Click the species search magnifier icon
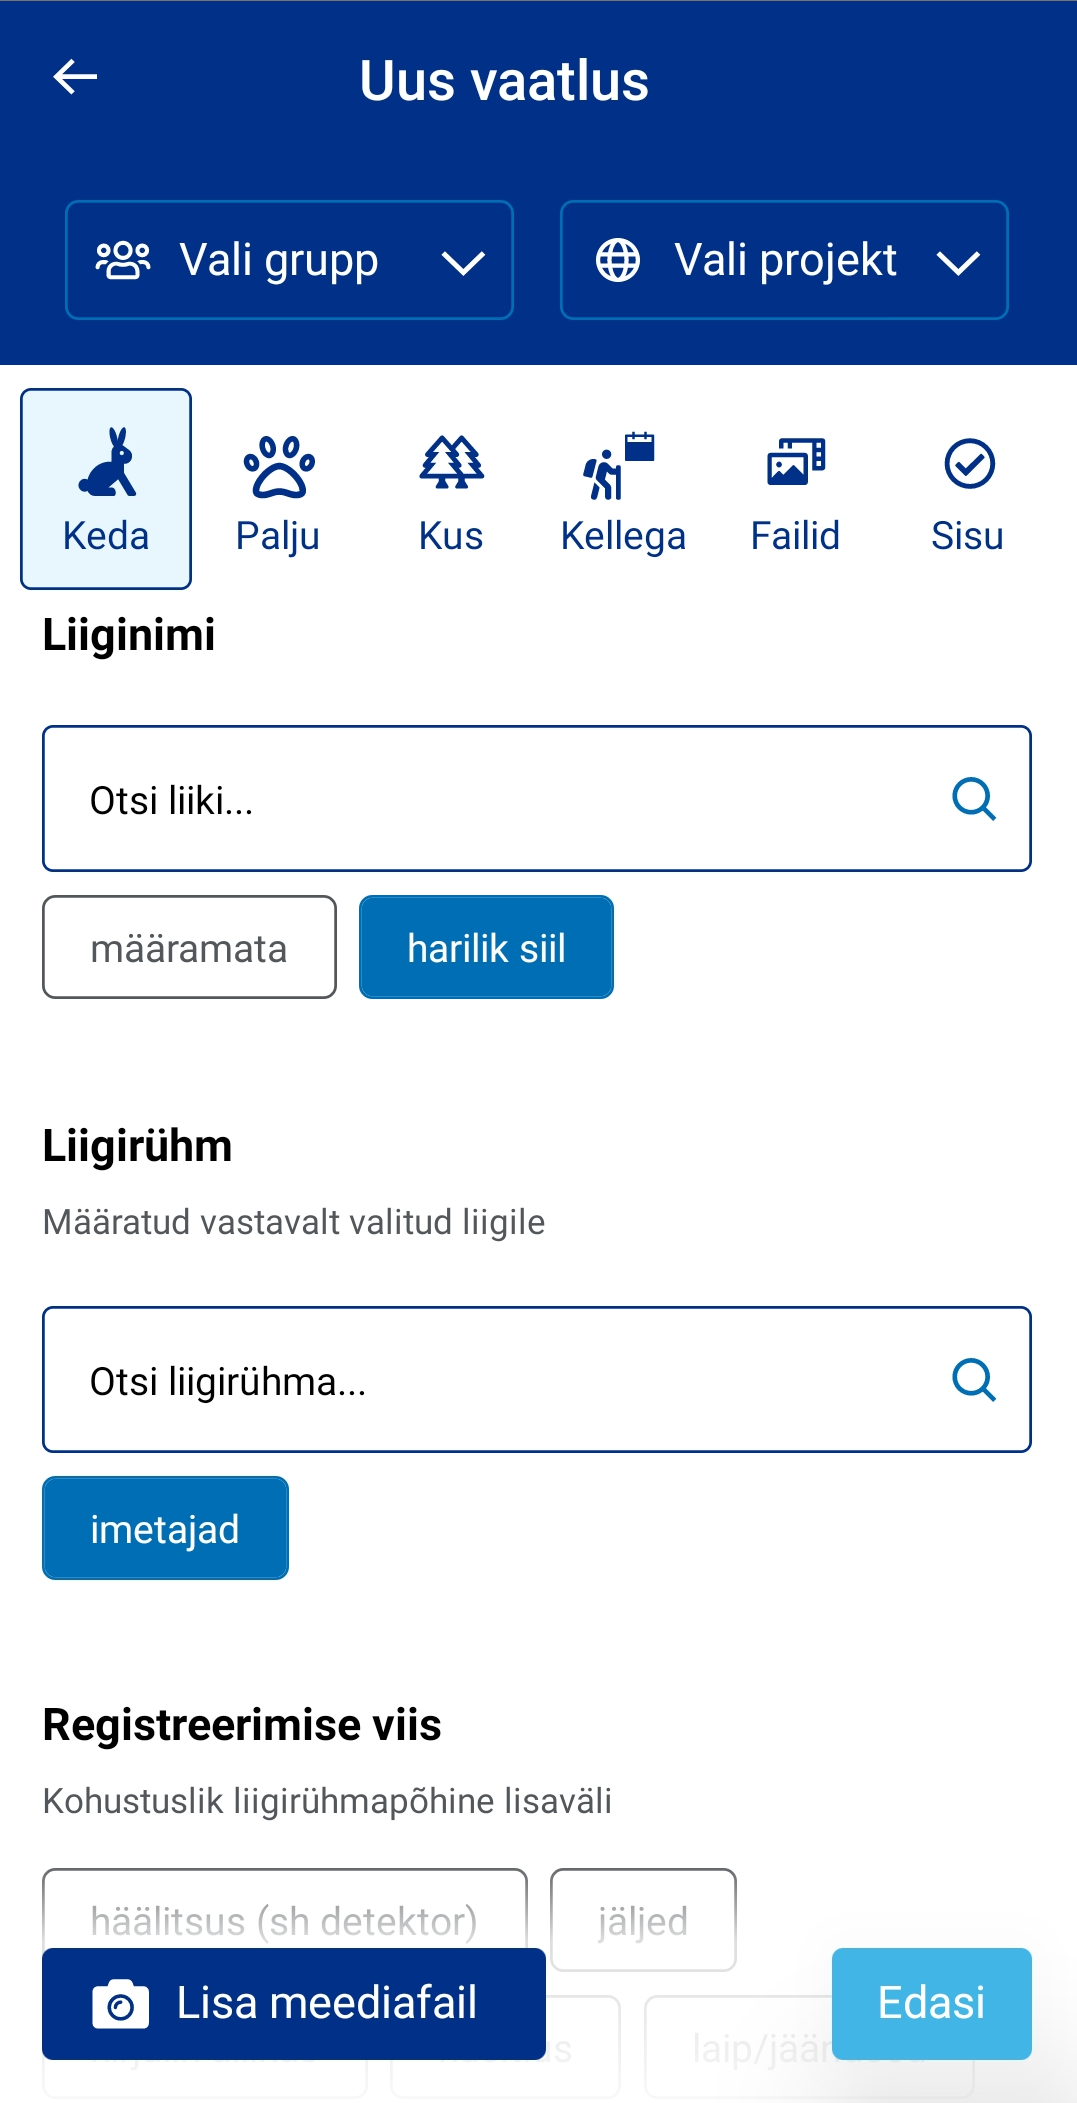The image size is (1077, 2103). tap(974, 798)
